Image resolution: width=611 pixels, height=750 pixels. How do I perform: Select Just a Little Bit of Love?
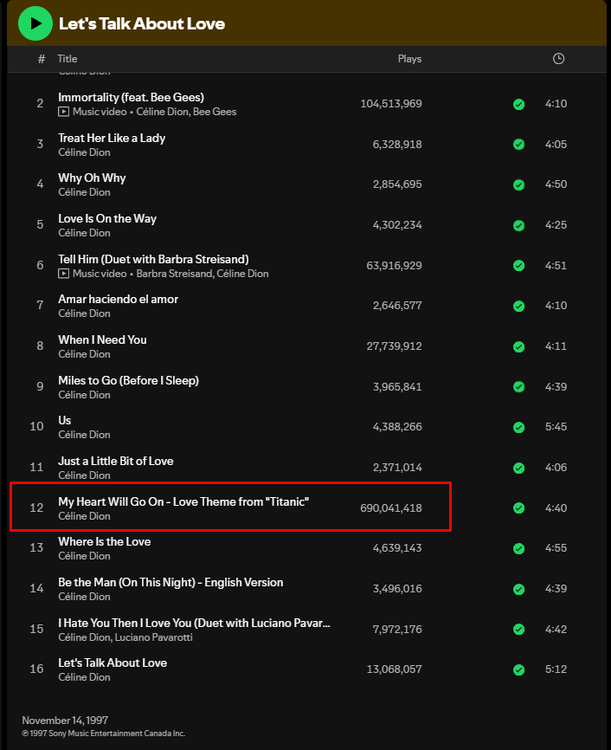click(116, 461)
